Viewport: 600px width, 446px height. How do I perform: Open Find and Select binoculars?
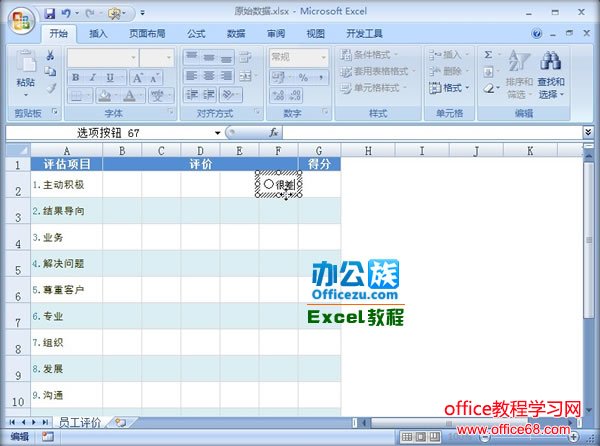tap(551, 75)
